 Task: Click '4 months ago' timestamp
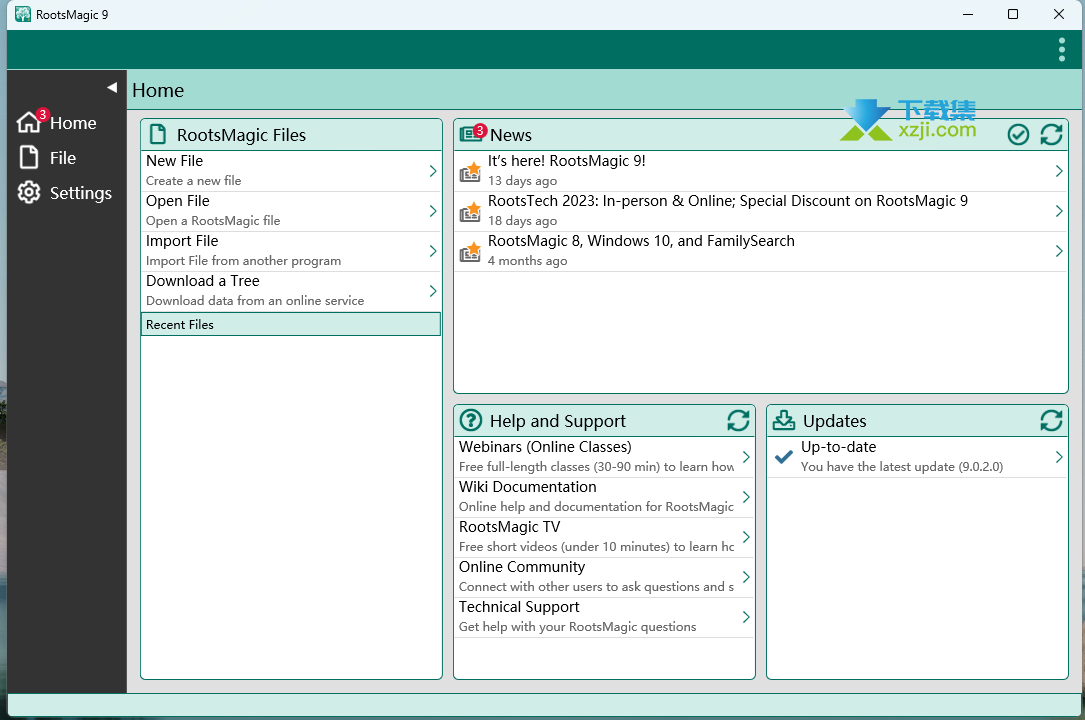click(527, 261)
